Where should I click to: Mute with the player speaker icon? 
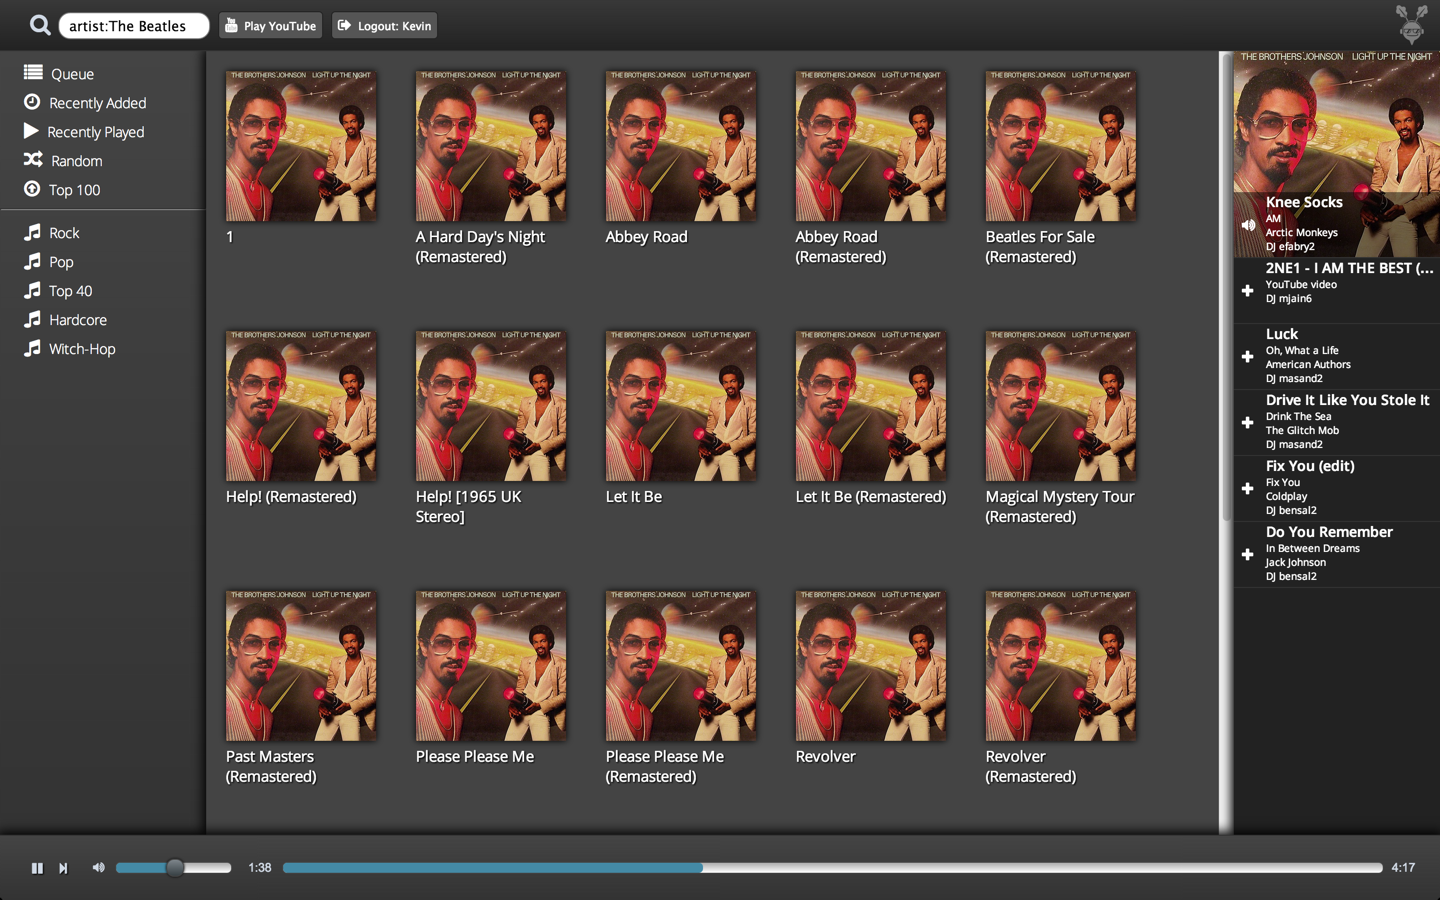point(98,868)
